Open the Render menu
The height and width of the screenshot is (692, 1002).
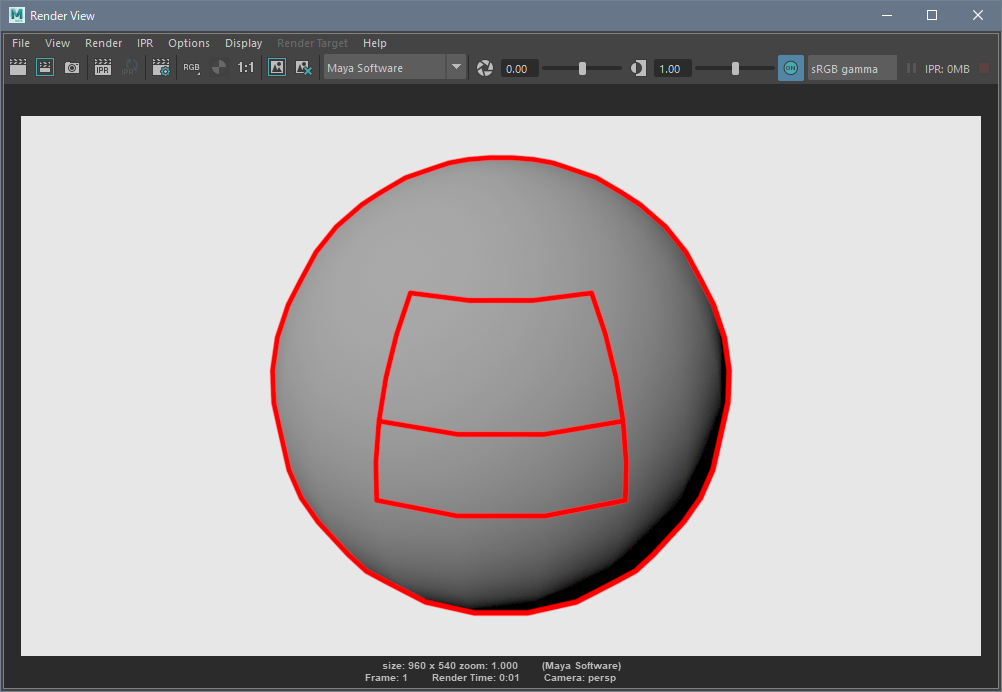(103, 43)
